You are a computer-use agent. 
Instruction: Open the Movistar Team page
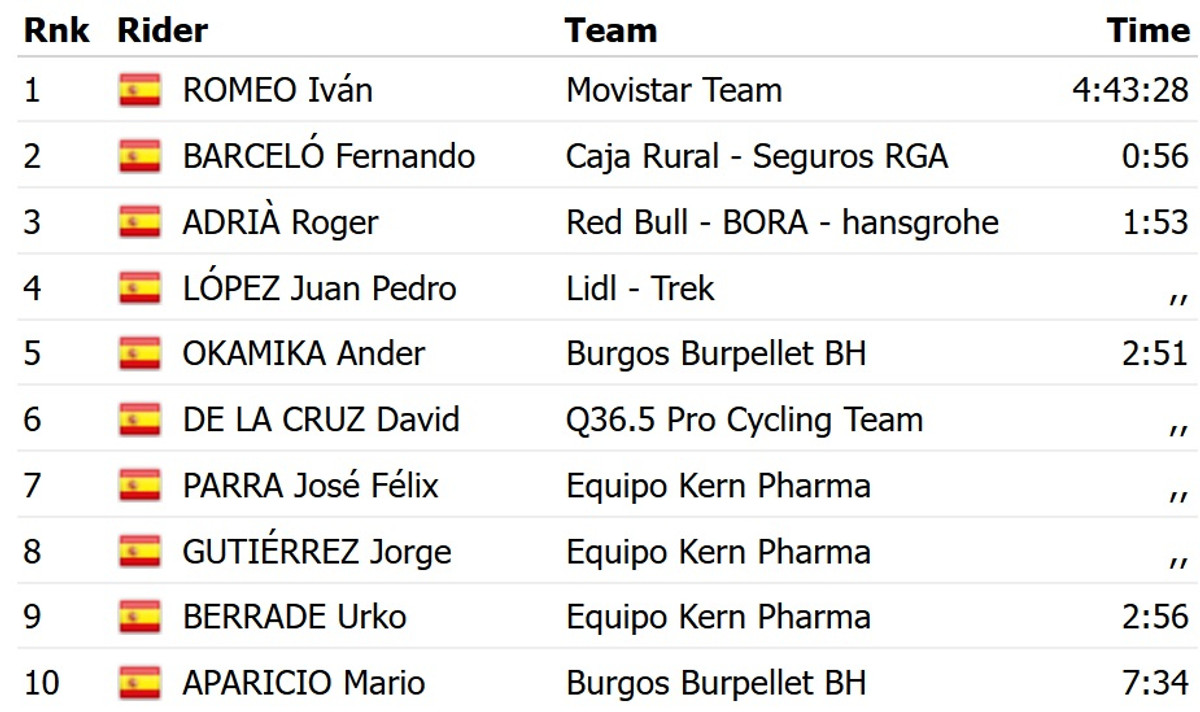tap(674, 90)
